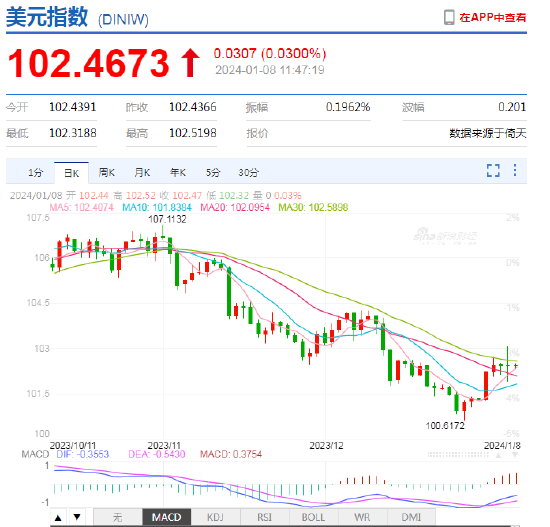Viewport: 550px width, 527px height.
Task: Click the 最高 value 102.5198
Action: coord(193,133)
